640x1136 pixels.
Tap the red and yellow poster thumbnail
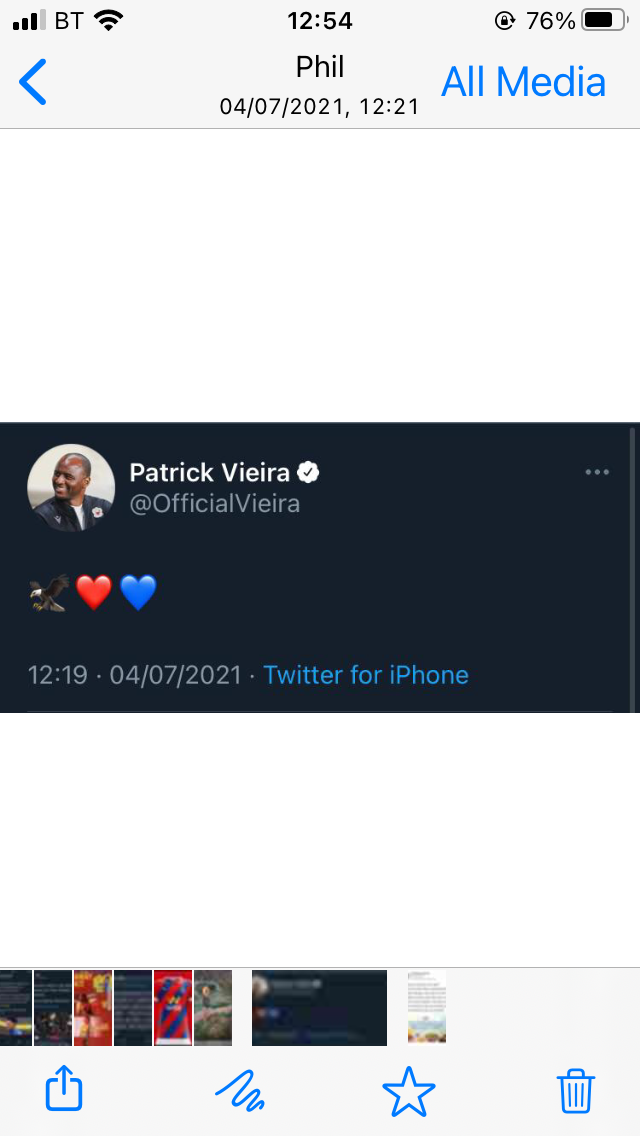point(93,1008)
